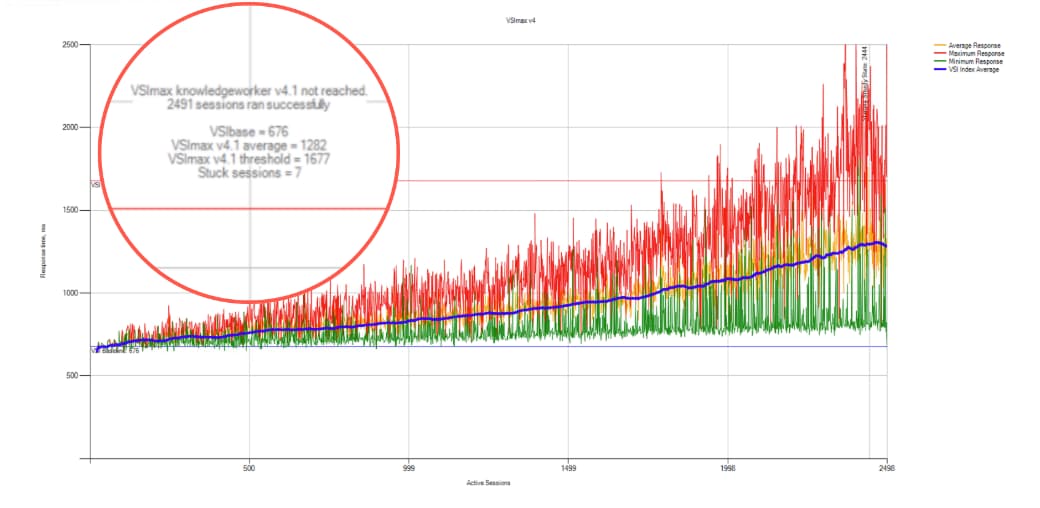Click the 2498 tick label on the x-axis

click(x=887, y=468)
